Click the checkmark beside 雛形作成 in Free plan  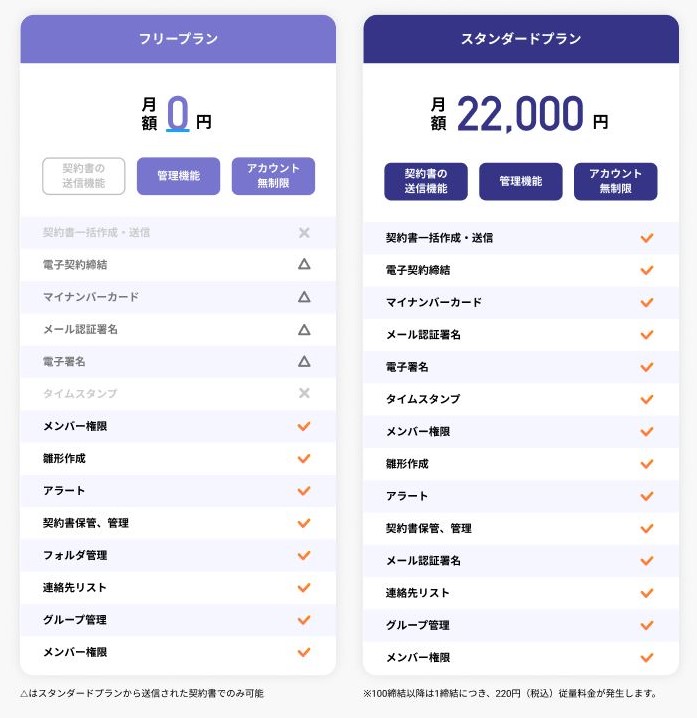click(304, 458)
